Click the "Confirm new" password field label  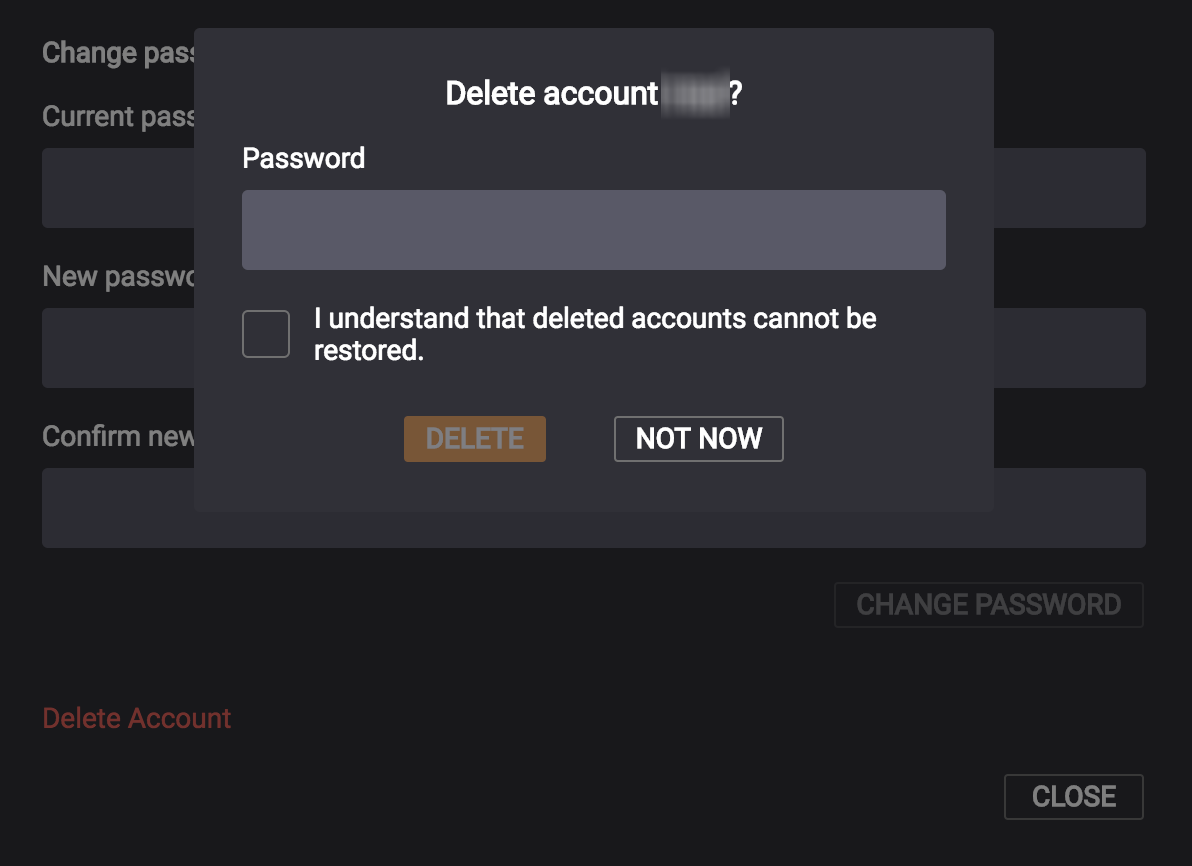tap(118, 436)
